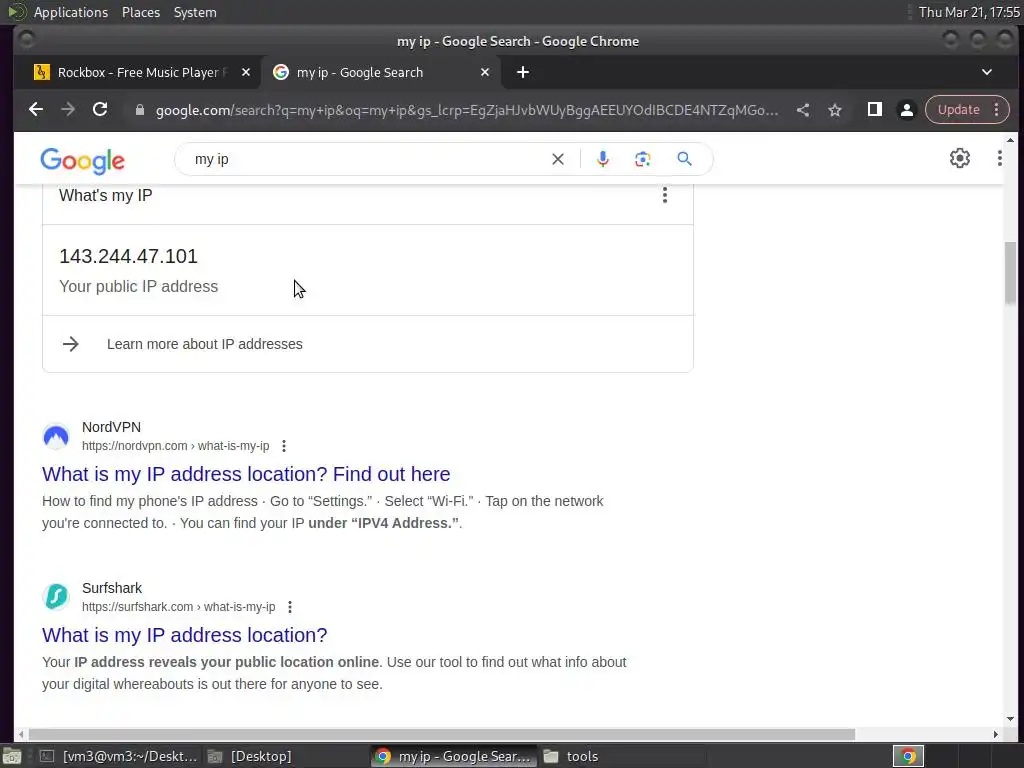Screen dimensions: 1024x768
Task: Open the Chrome side panel
Action: click(874, 110)
